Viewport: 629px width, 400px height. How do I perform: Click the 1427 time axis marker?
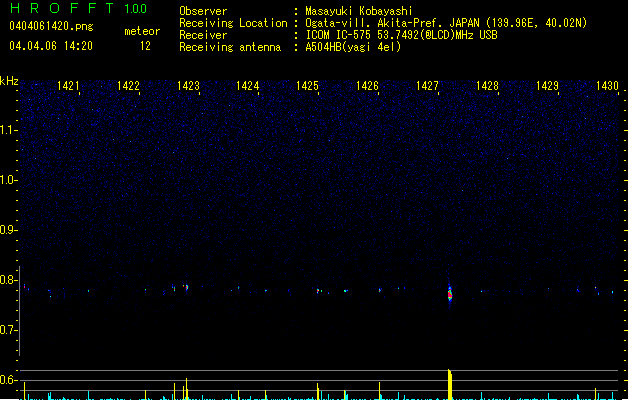(x=427, y=86)
